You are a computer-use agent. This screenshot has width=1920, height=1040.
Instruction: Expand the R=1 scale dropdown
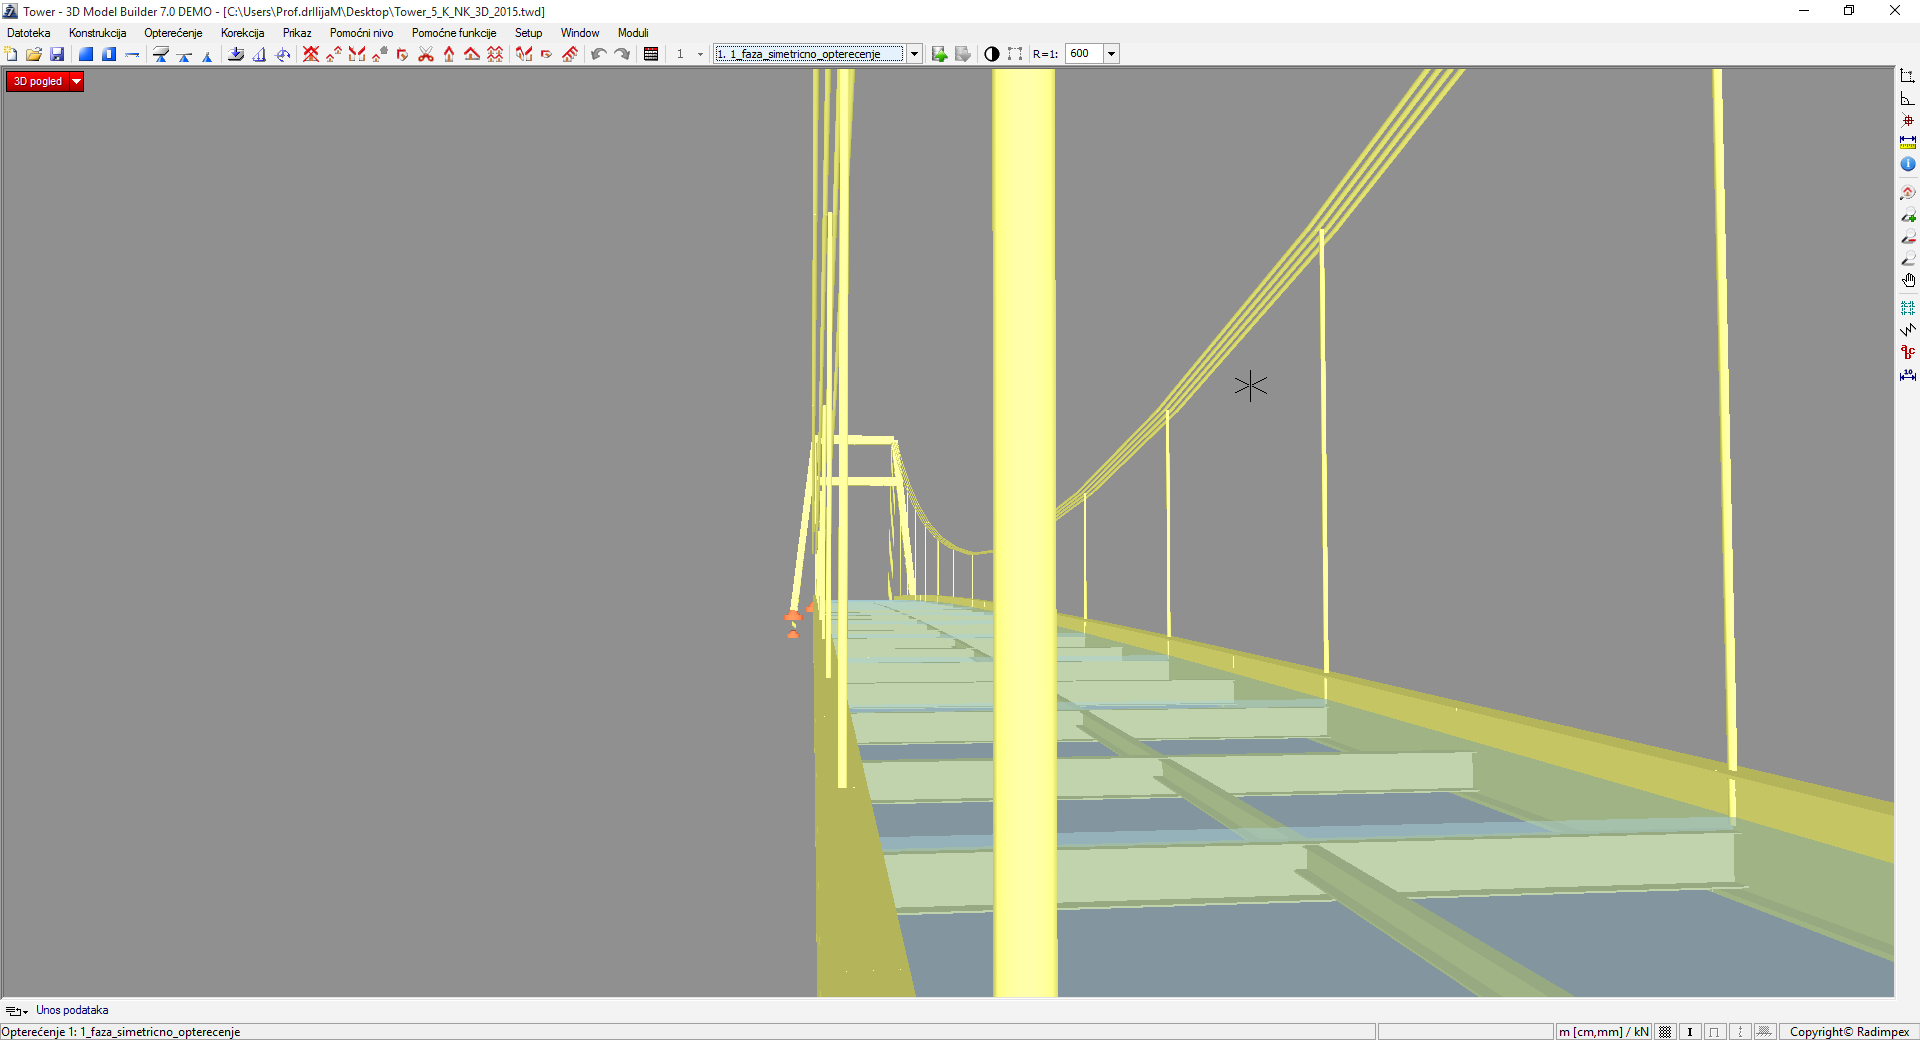click(1111, 54)
